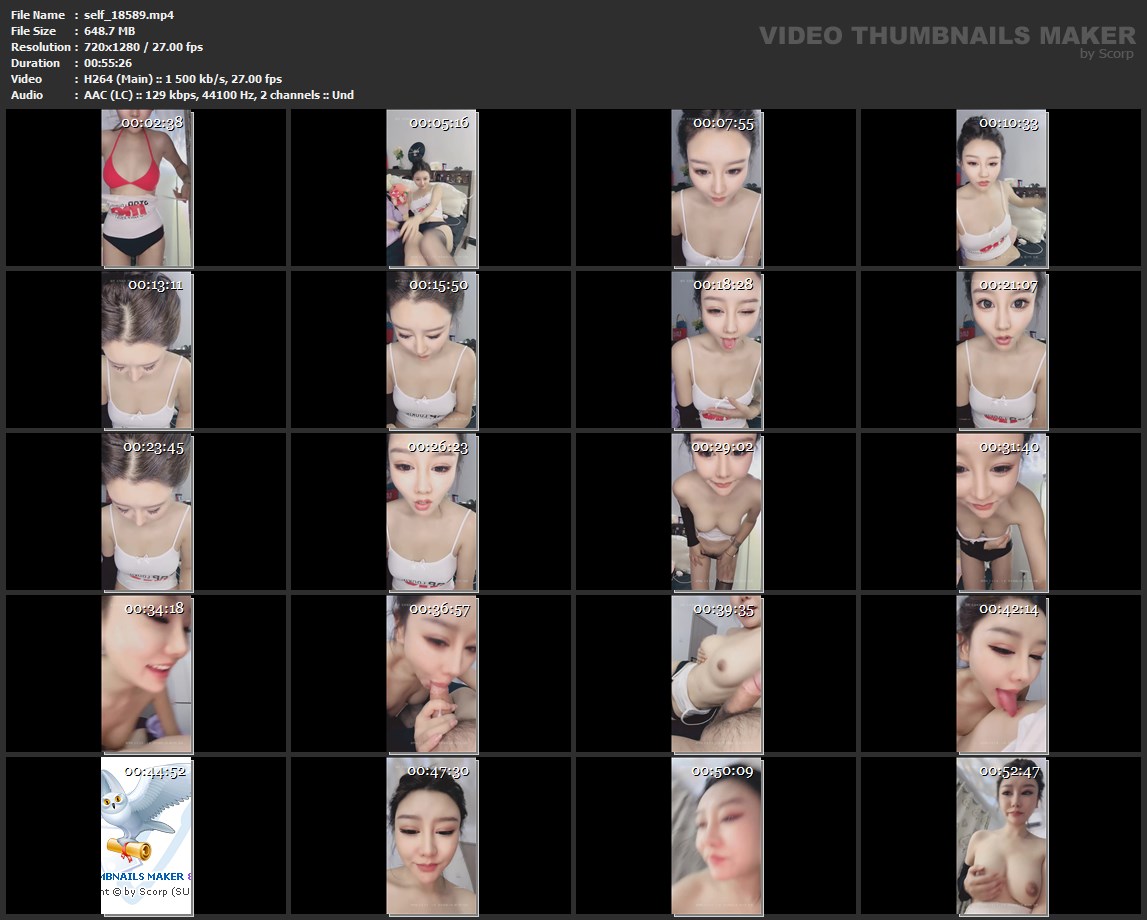
Task: Click the thumbnail at timestamp 00:02:38
Action: pyautogui.click(x=147, y=188)
